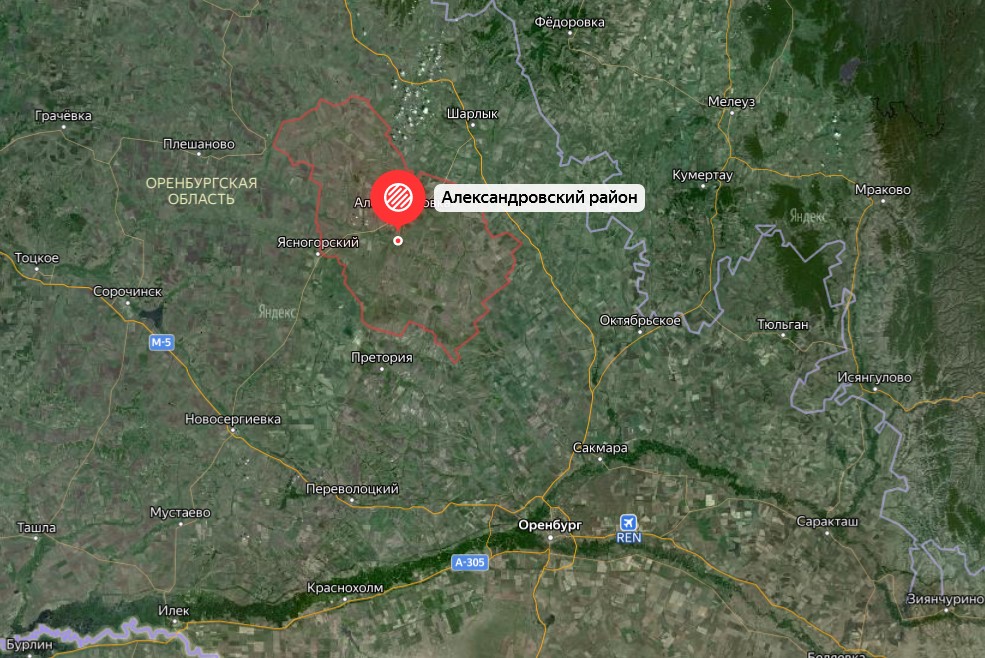
Task: Click the Кумертау city label
Action: [x=702, y=175]
